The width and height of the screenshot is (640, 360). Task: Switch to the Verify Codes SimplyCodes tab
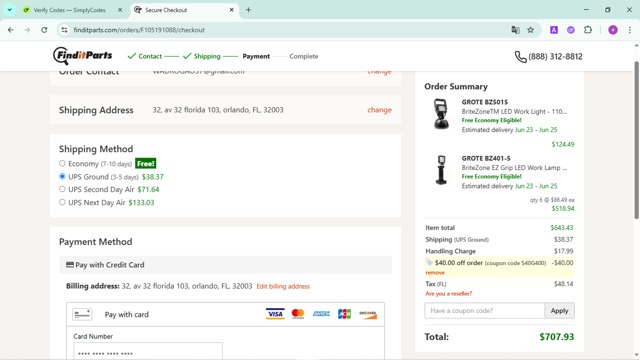tap(69, 10)
